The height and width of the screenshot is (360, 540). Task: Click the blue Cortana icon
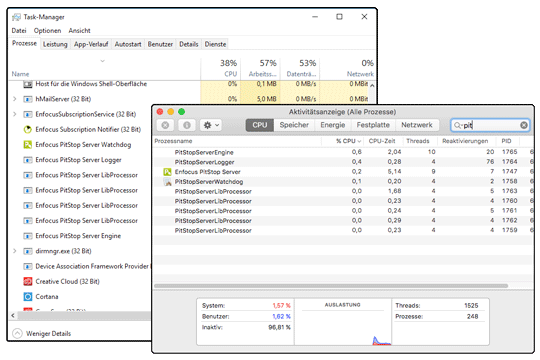pos(28,297)
